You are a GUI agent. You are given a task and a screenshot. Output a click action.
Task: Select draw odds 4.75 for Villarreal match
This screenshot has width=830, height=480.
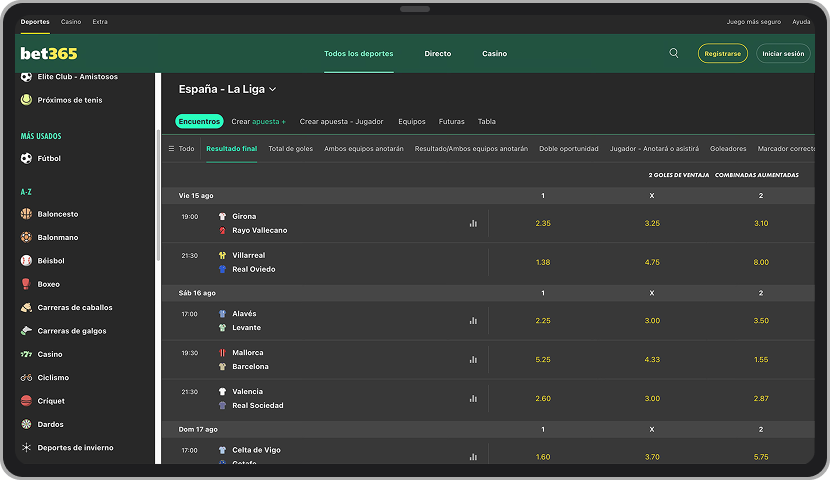[x=652, y=262]
